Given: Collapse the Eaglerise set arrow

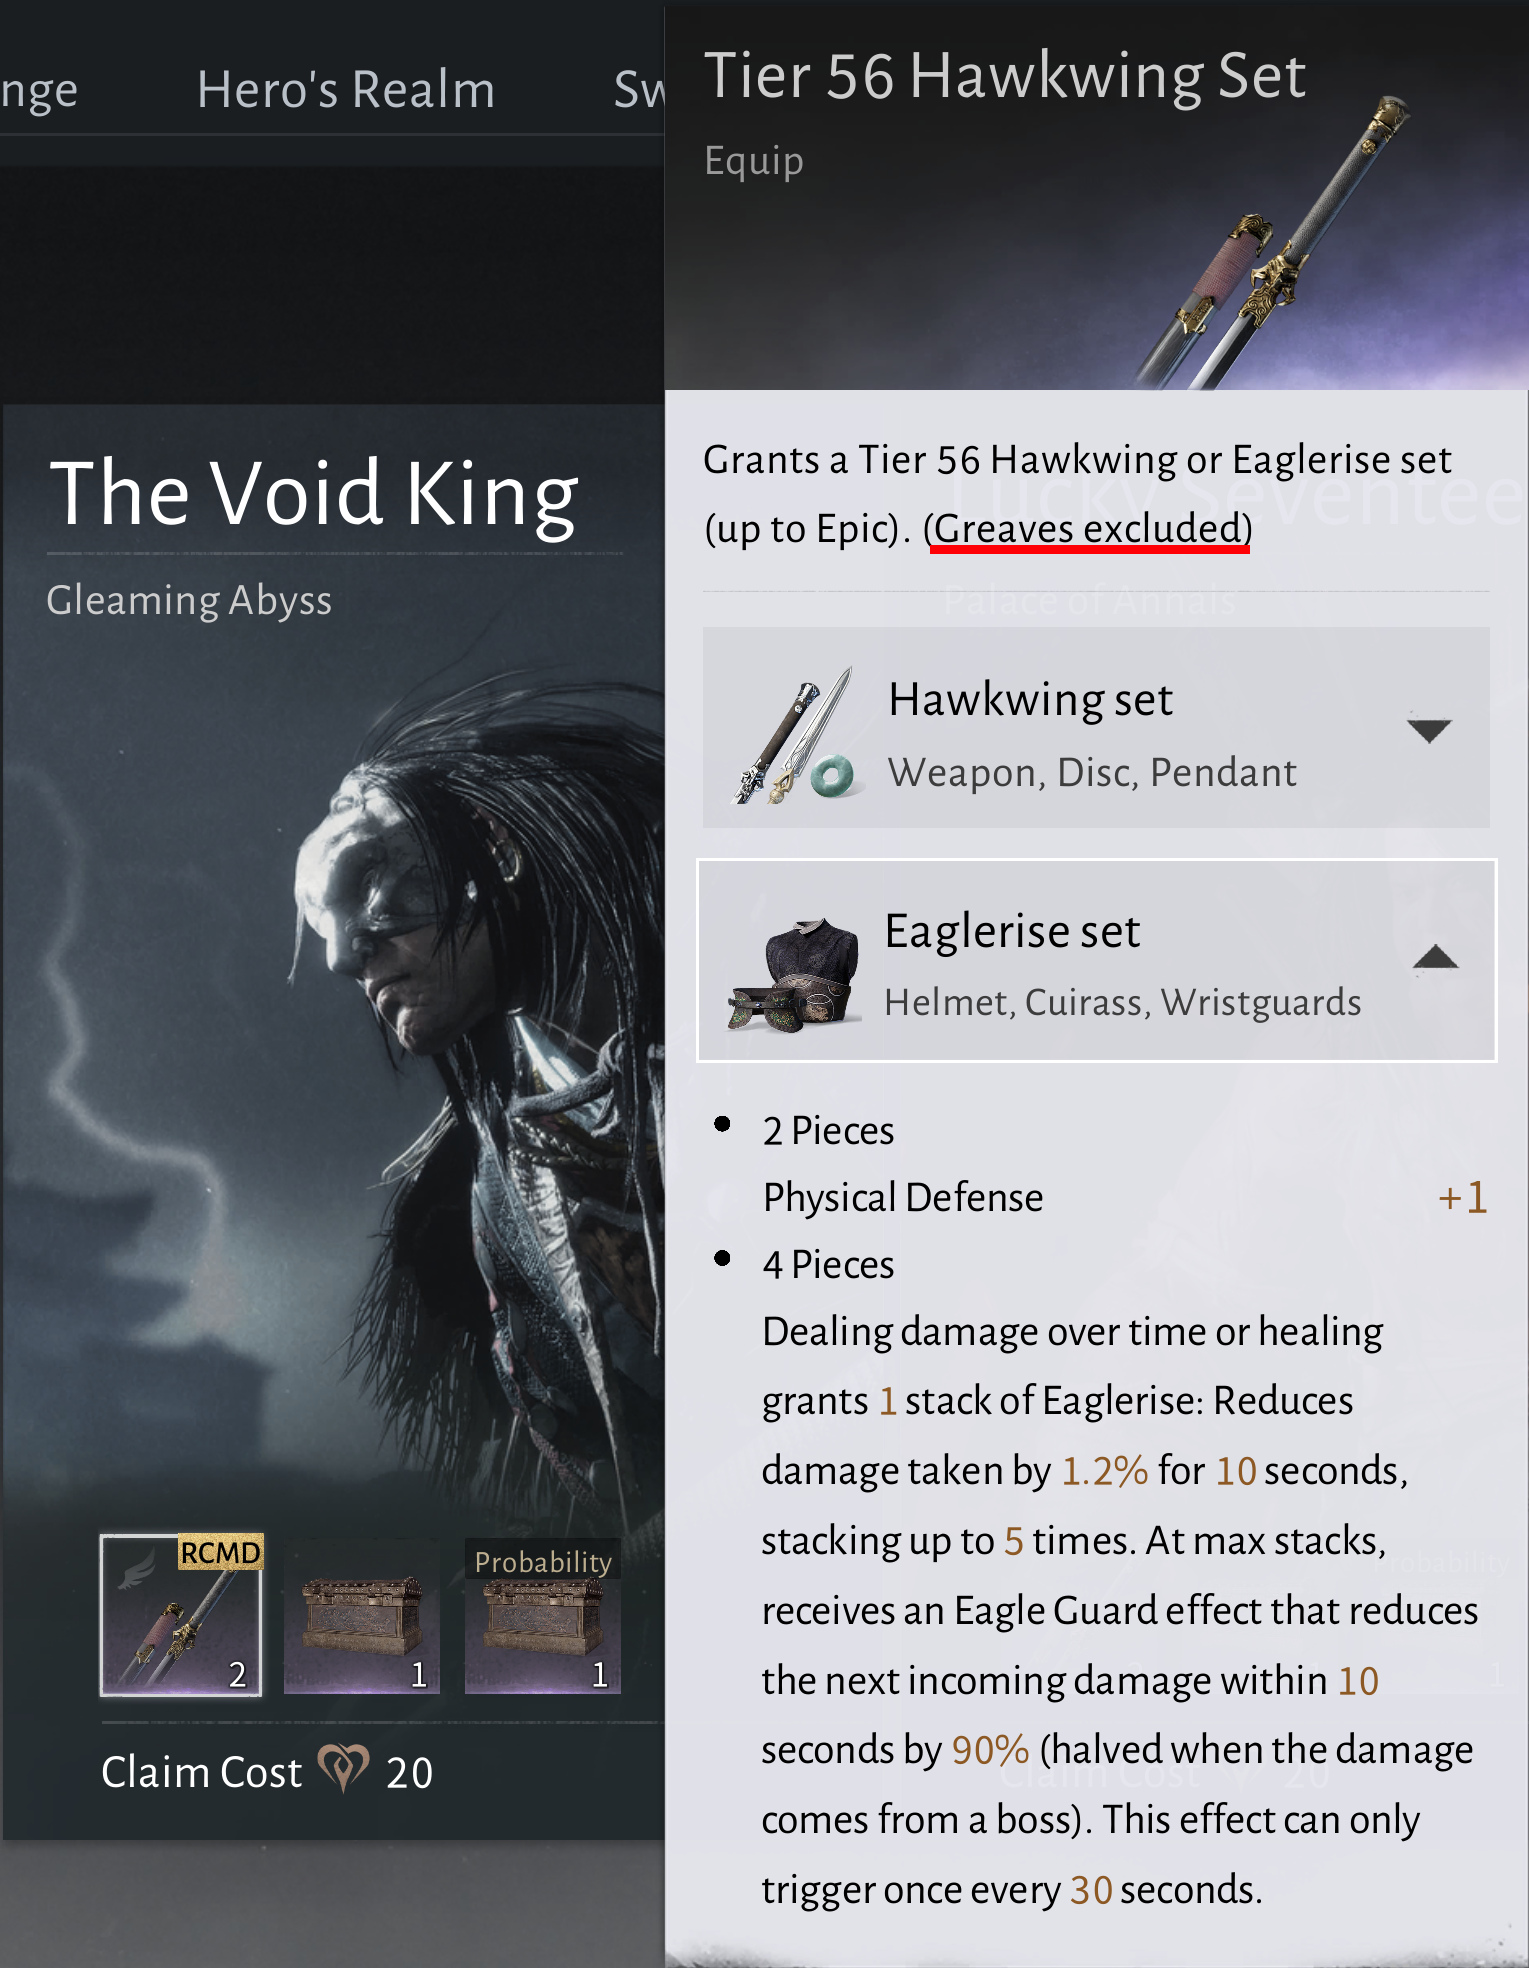Looking at the screenshot, I should click(x=1435, y=957).
